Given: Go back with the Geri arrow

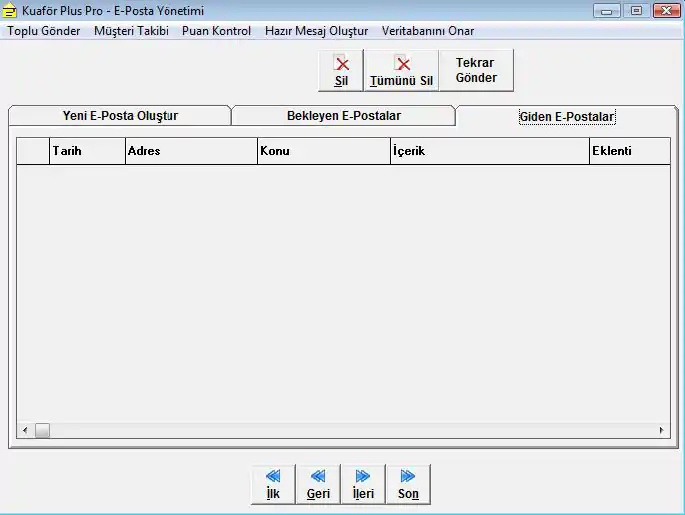Looking at the screenshot, I should pyautogui.click(x=318, y=484).
